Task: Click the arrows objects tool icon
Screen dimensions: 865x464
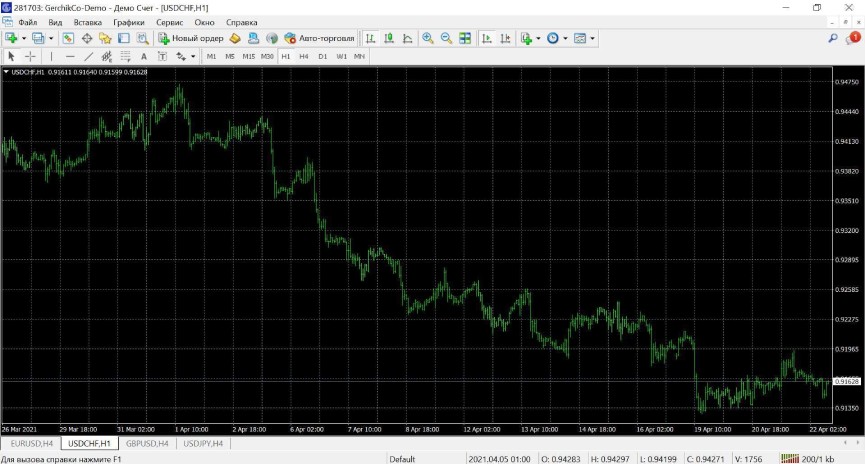Action: [181, 56]
